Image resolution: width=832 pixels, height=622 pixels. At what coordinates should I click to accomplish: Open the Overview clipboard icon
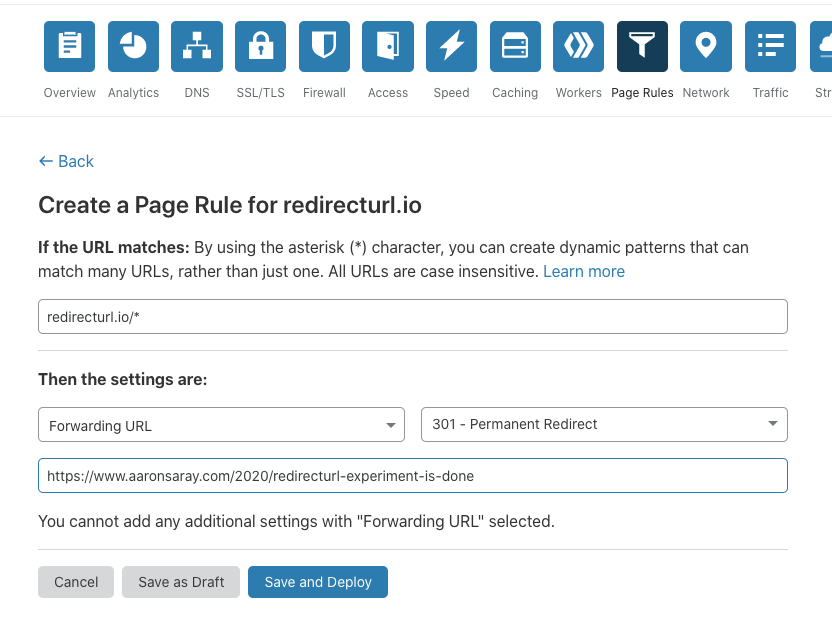click(70, 46)
